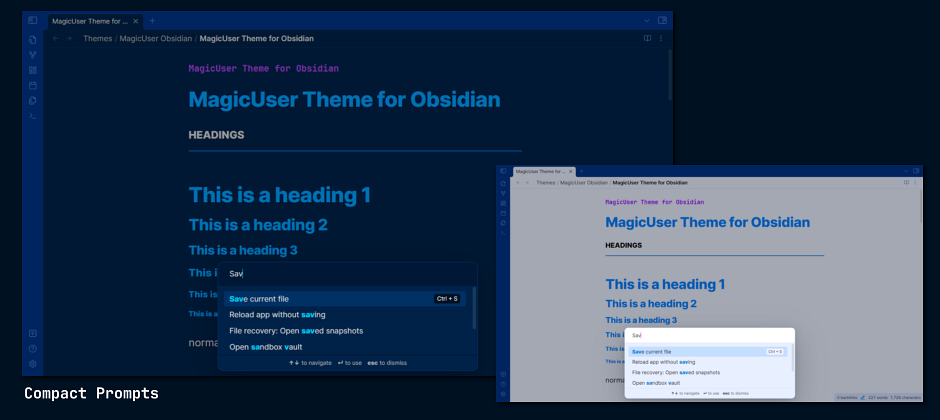Screen dimensions: 940x420
Task: Switch to reading view in dark window
Action: tap(647, 38)
